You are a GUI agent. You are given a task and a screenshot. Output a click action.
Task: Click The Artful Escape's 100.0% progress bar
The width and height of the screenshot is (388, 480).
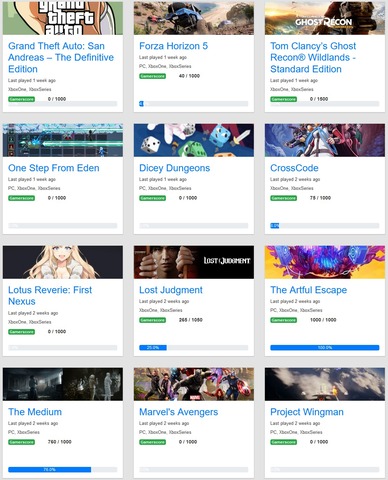pyautogui.click(x=325, y=348)
